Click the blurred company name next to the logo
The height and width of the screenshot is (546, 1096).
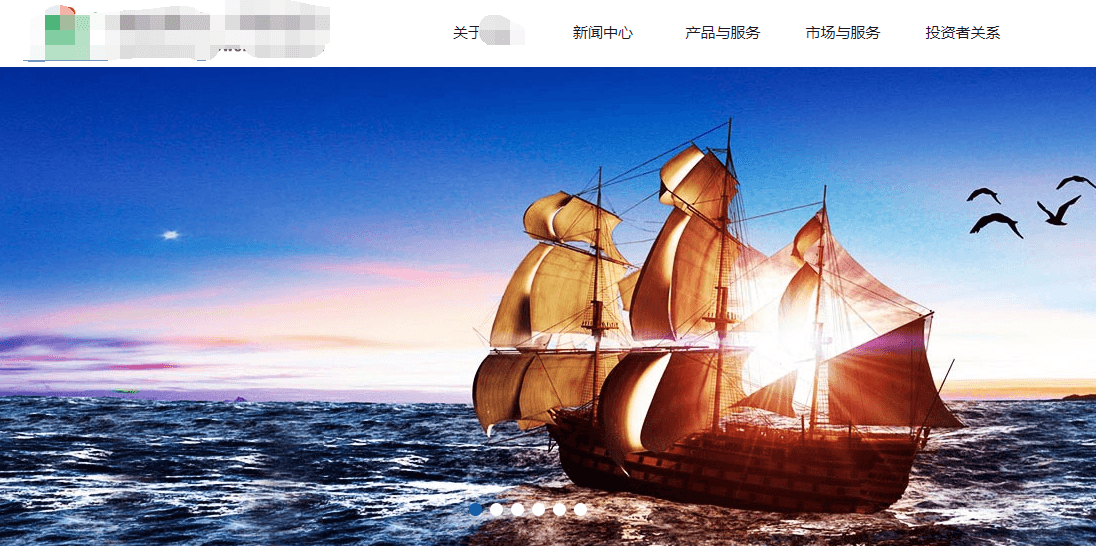click(x=217, y=31)
